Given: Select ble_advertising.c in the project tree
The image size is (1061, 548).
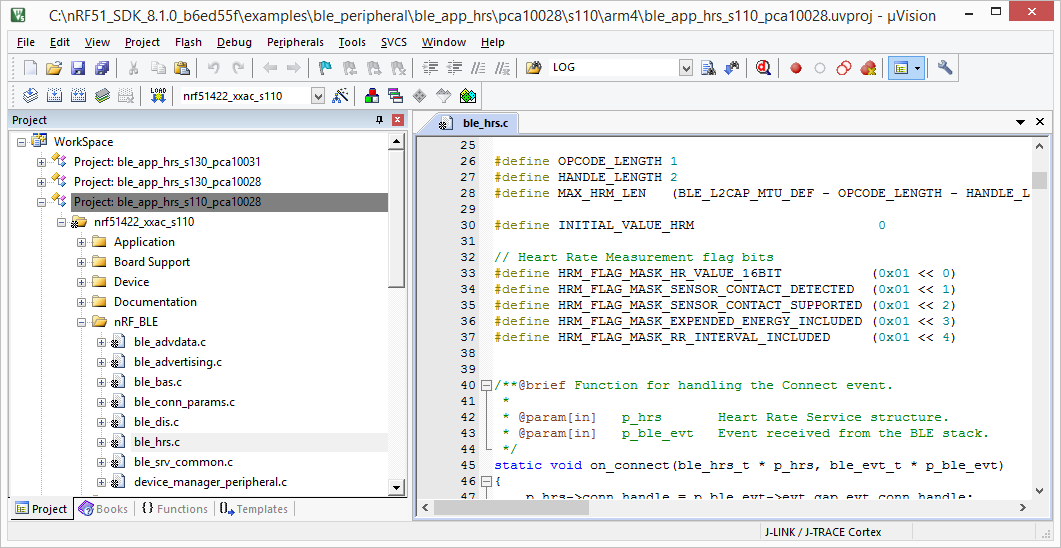Looking at the screenshot, I should pyautogui.click(x=178, y=362).
